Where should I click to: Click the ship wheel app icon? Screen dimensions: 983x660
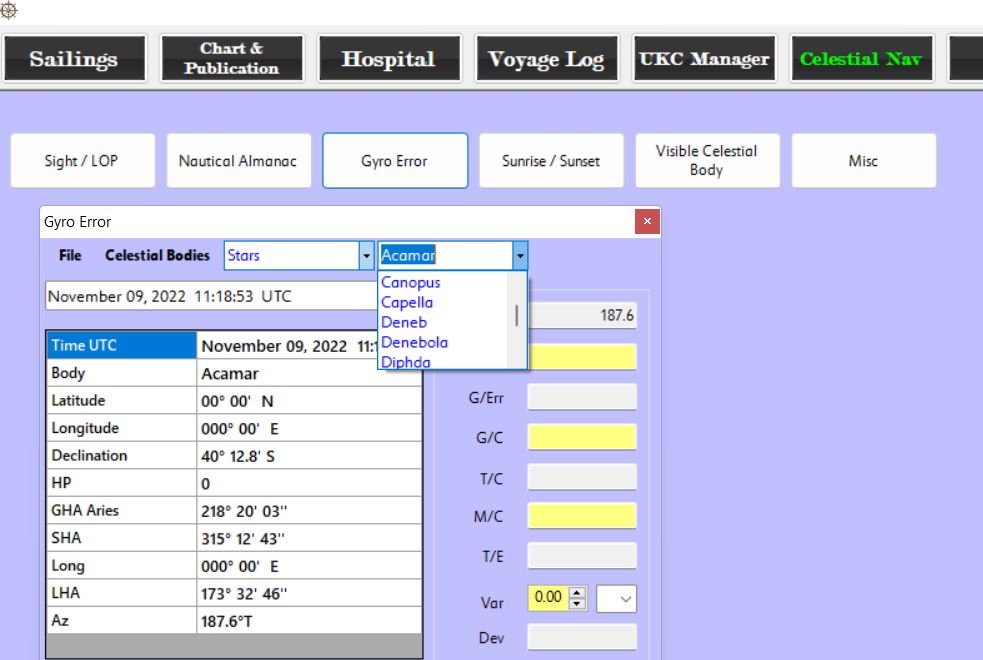9,9
